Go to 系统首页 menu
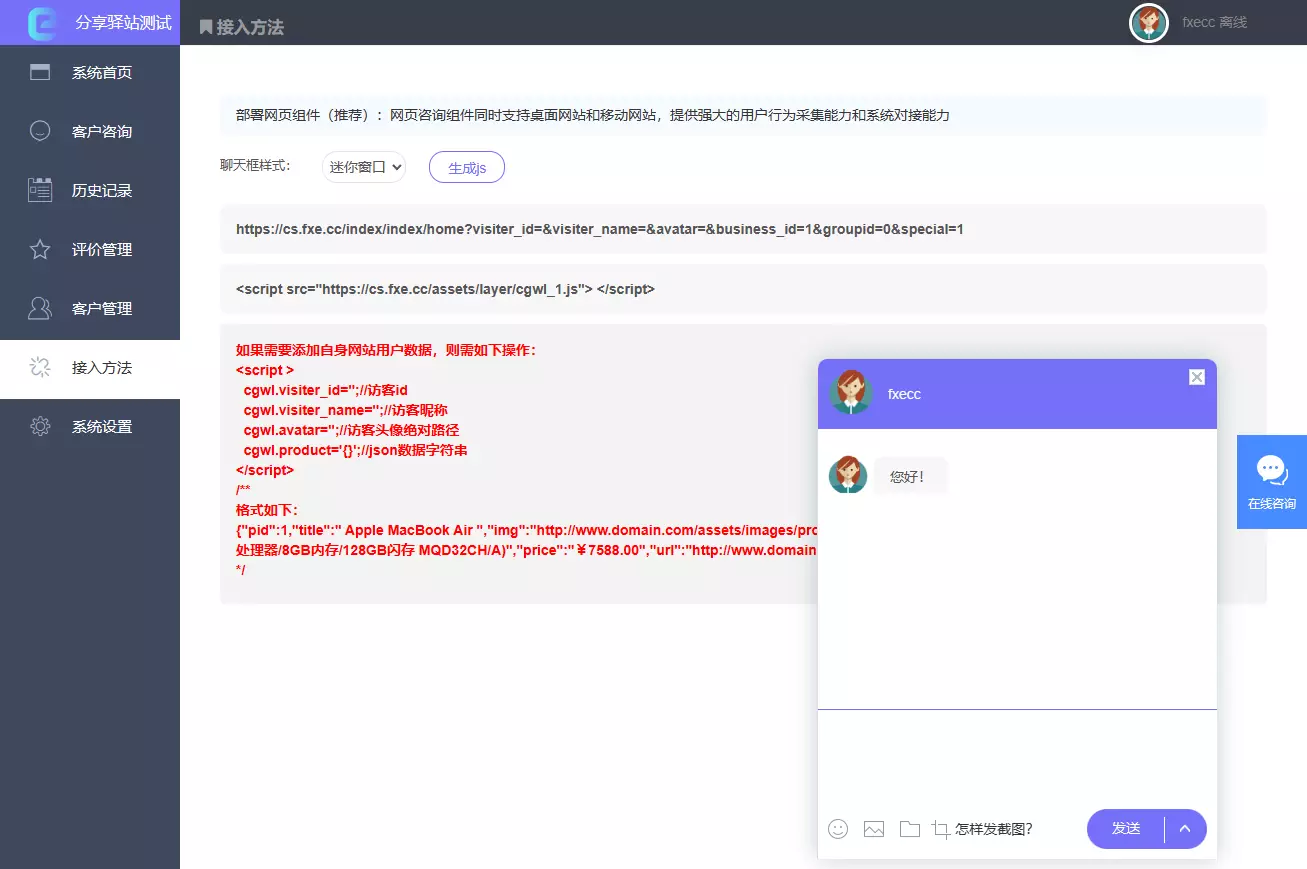This screenshot has width=1307, height=869. [x=90, y=72]
